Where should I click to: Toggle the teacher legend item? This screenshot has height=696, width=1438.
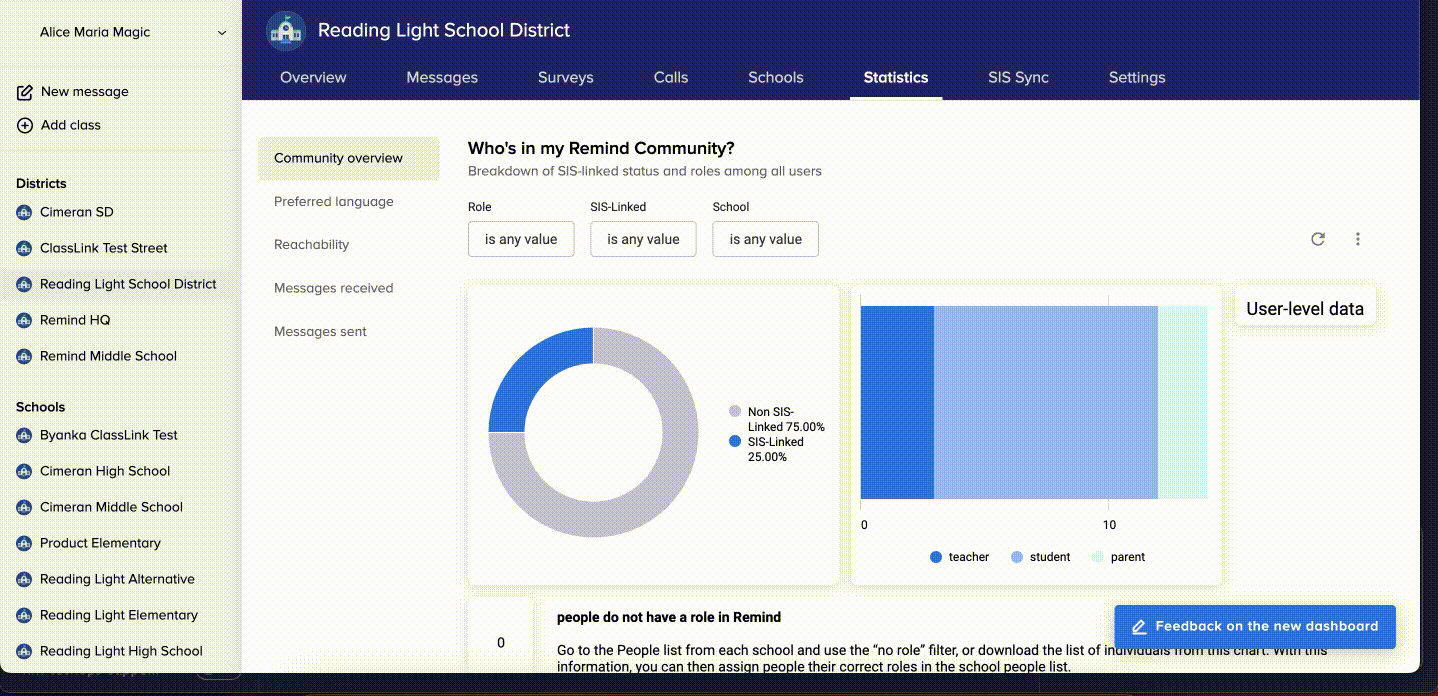point(959,557)
